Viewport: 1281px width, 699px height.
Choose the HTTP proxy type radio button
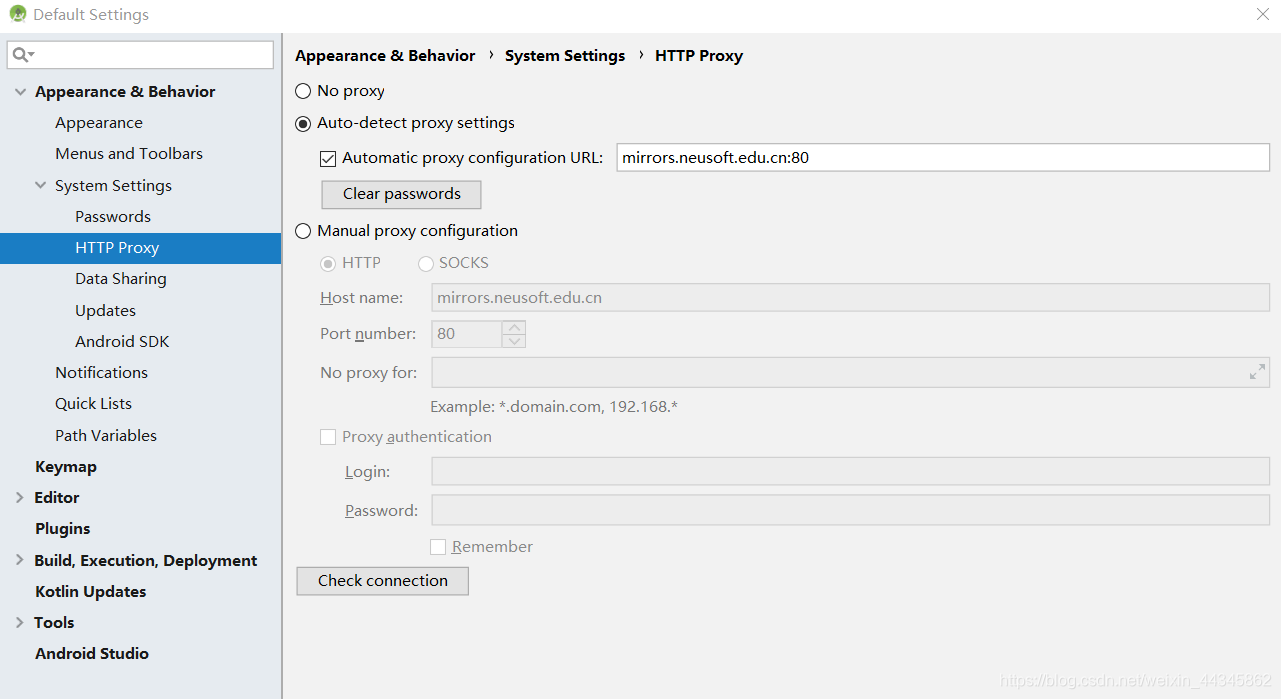point(328,263)
